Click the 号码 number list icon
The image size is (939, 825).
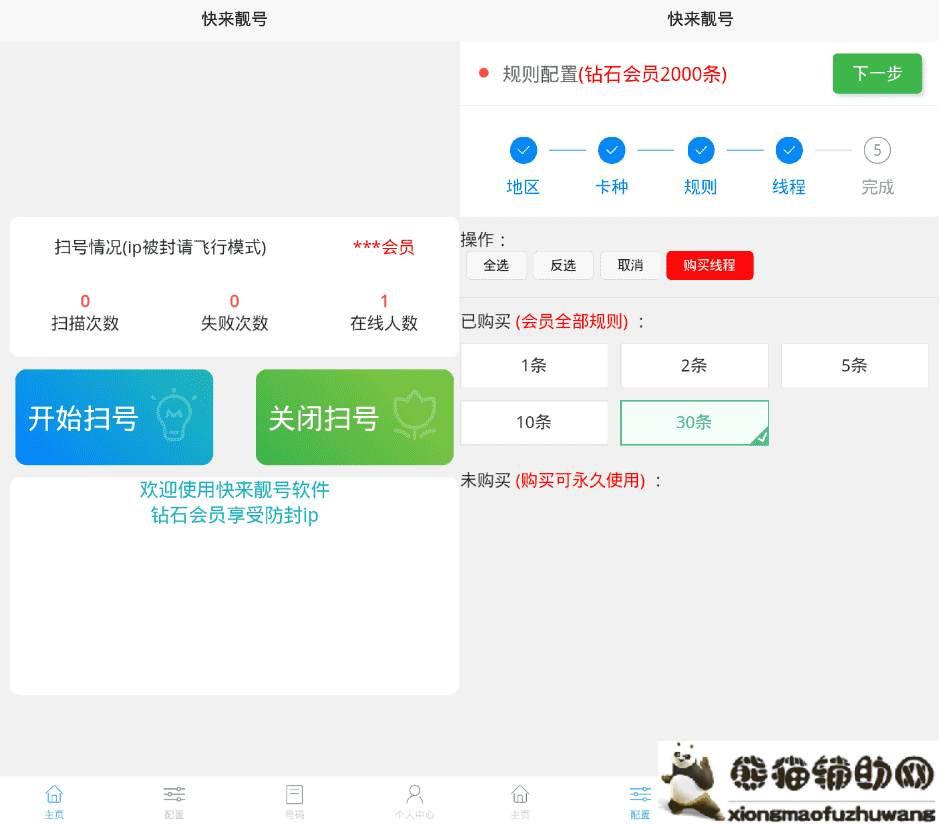tap(294, 795)
